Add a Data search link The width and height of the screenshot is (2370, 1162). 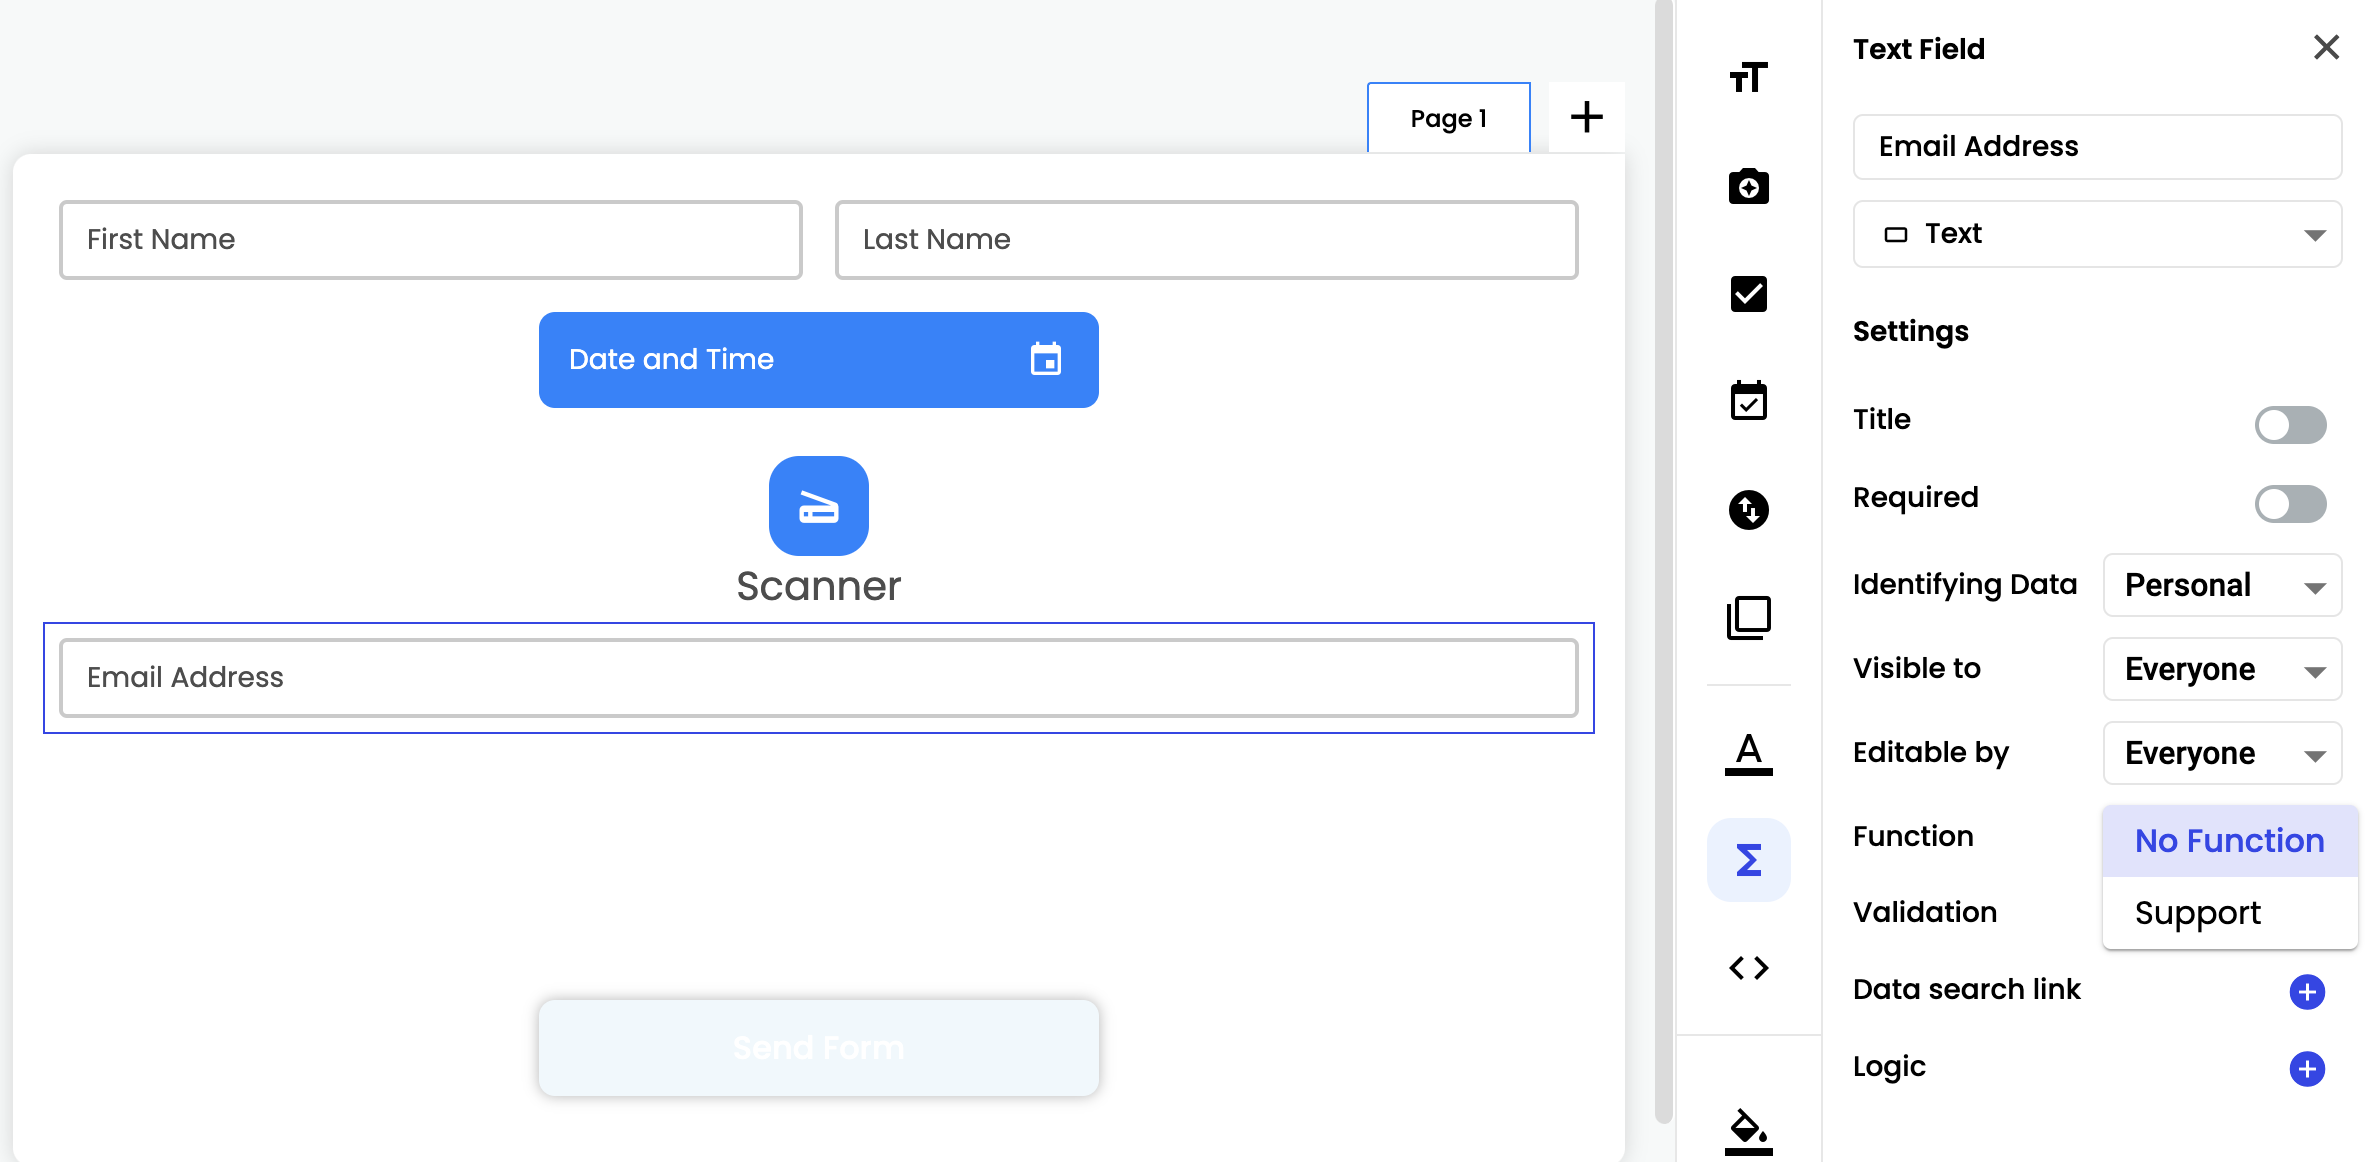click(2307, 992)
